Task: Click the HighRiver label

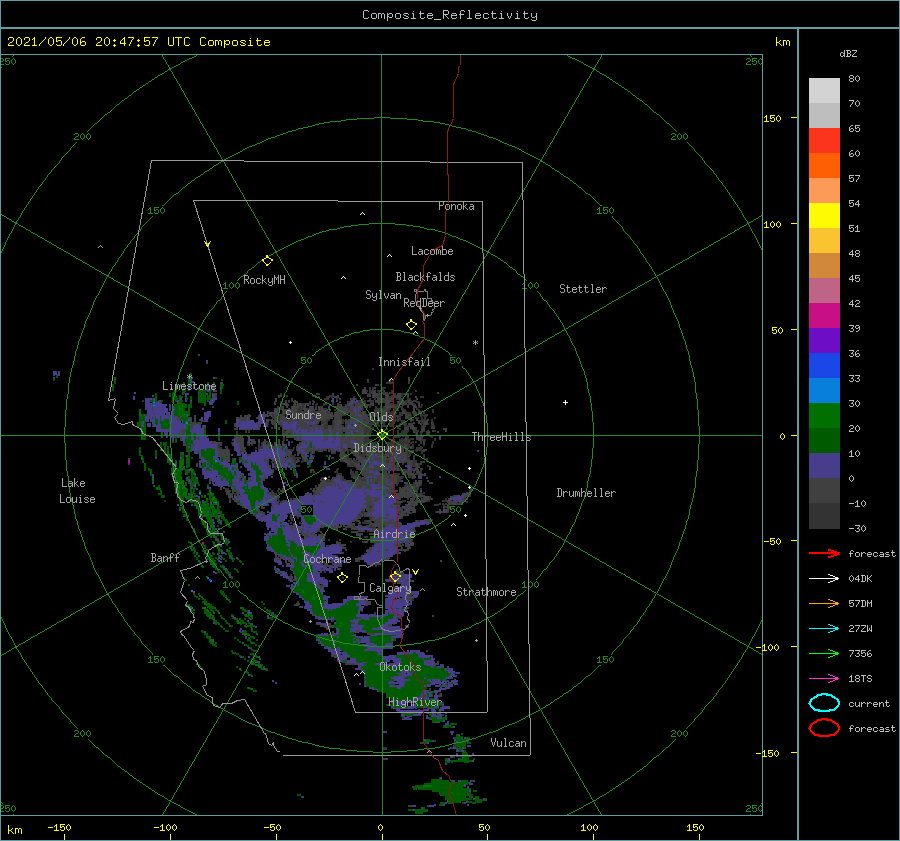Action: click(x=415, y=702)
